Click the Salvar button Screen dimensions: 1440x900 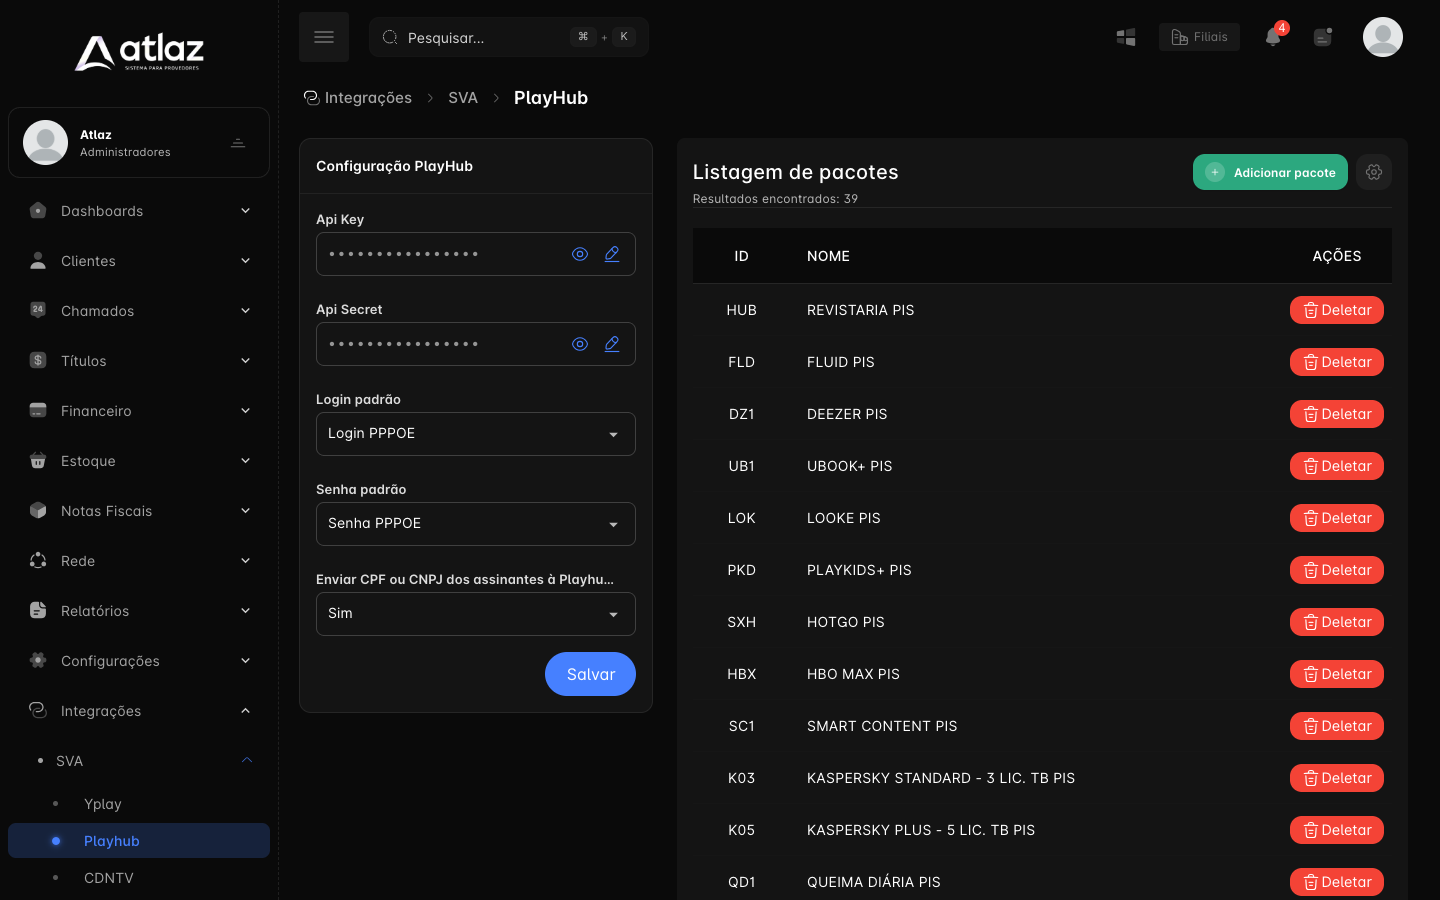[590, 674]
